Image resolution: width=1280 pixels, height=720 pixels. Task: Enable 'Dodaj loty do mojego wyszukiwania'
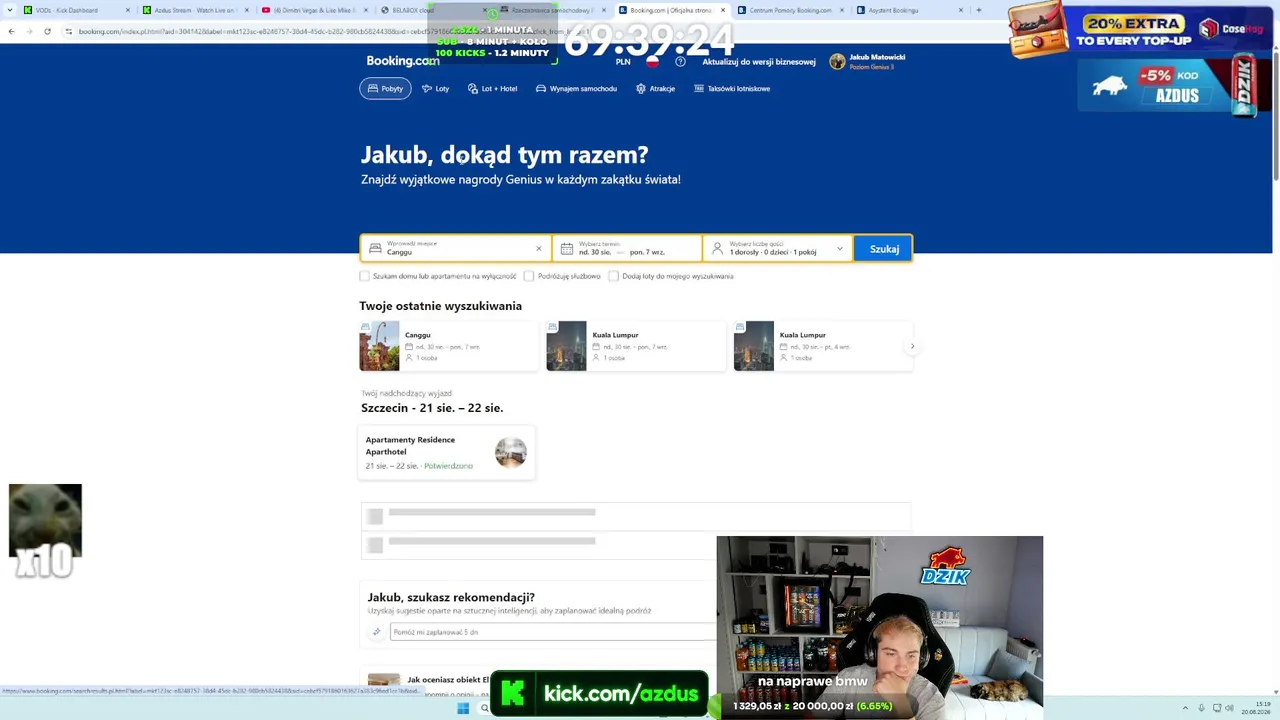pyautogui.click(x=613, y=276)
